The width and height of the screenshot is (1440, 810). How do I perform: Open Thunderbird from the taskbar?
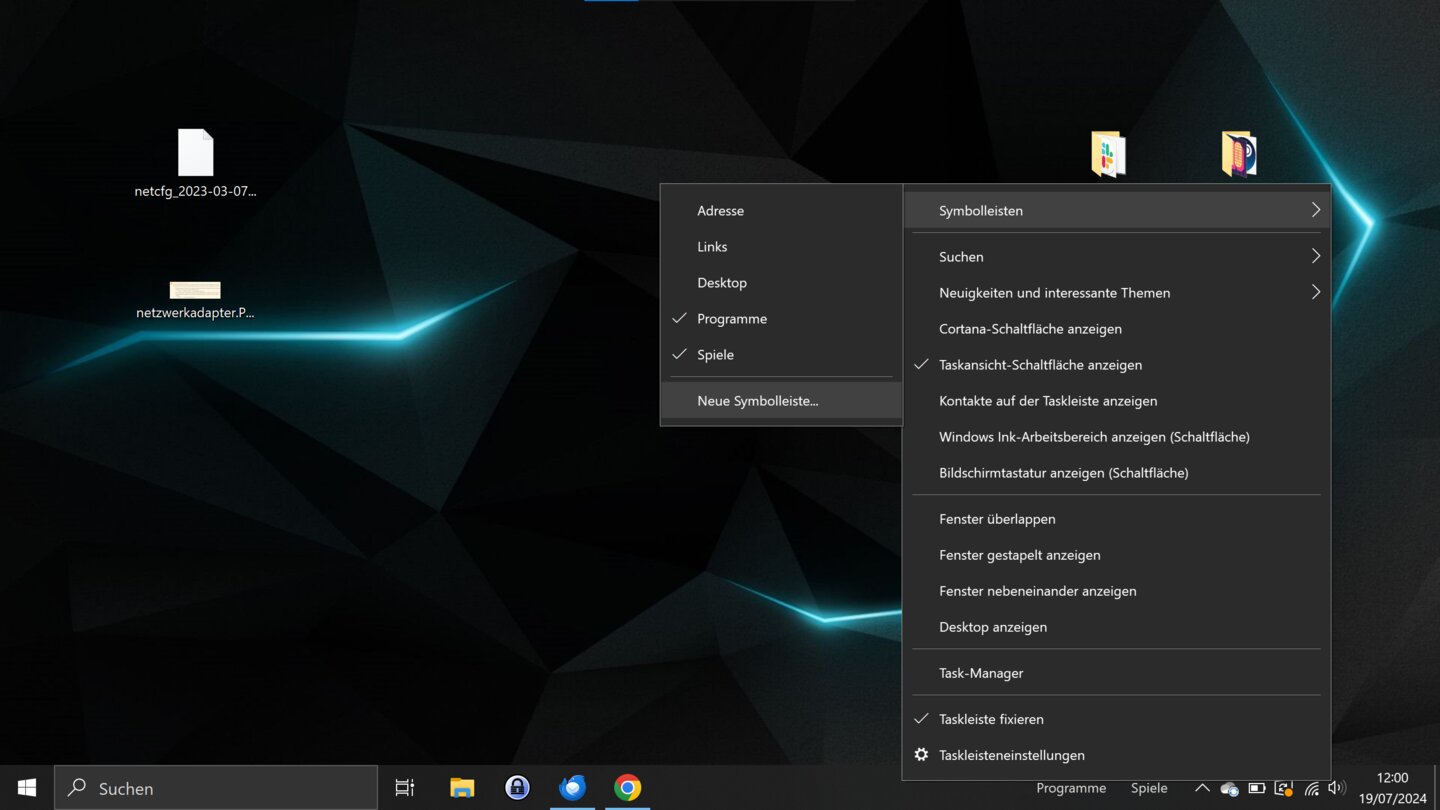[x=573, y=788]
